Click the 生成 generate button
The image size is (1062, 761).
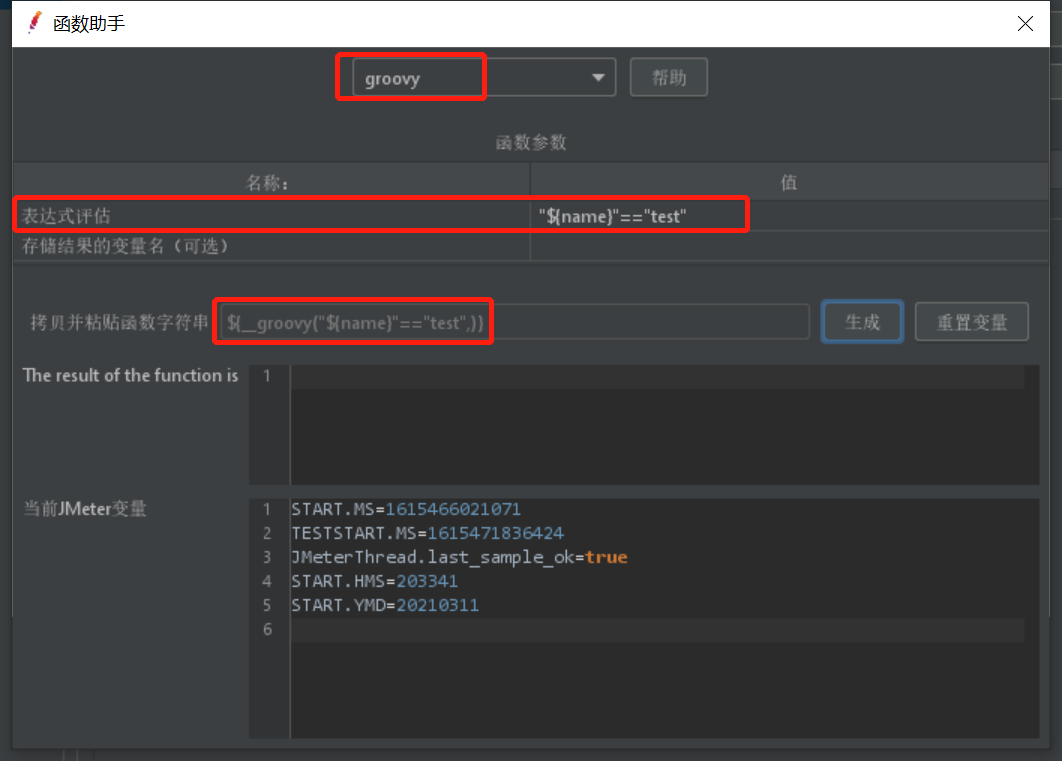[x=862, y=322]
